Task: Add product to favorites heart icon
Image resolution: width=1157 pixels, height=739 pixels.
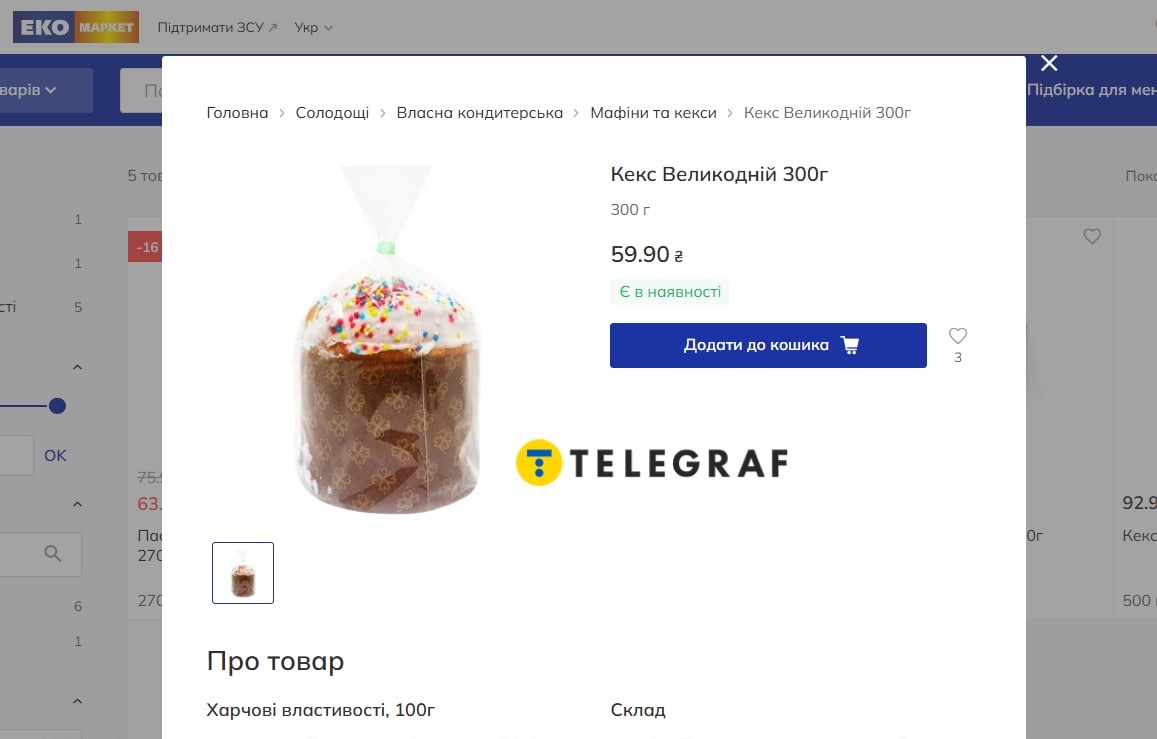Action: point(958,336)
